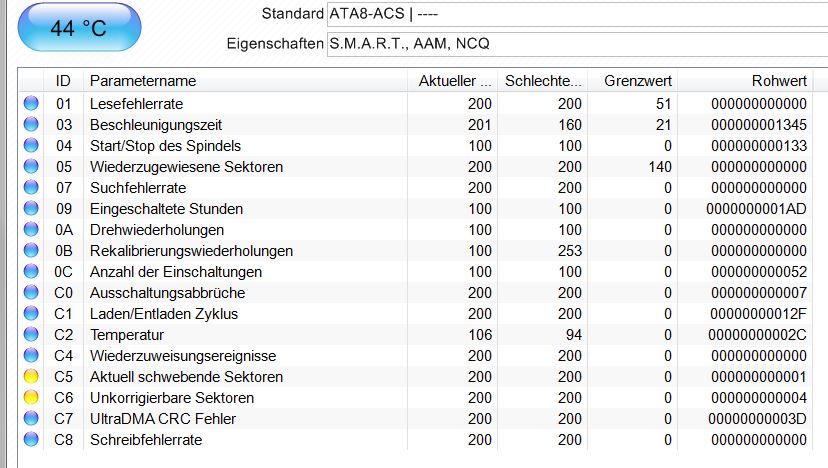Click the yellow status icon for Aktuell schwebende Sektoren
The height and width of the screenshot is (468, 828).
[x=30, y=377]
